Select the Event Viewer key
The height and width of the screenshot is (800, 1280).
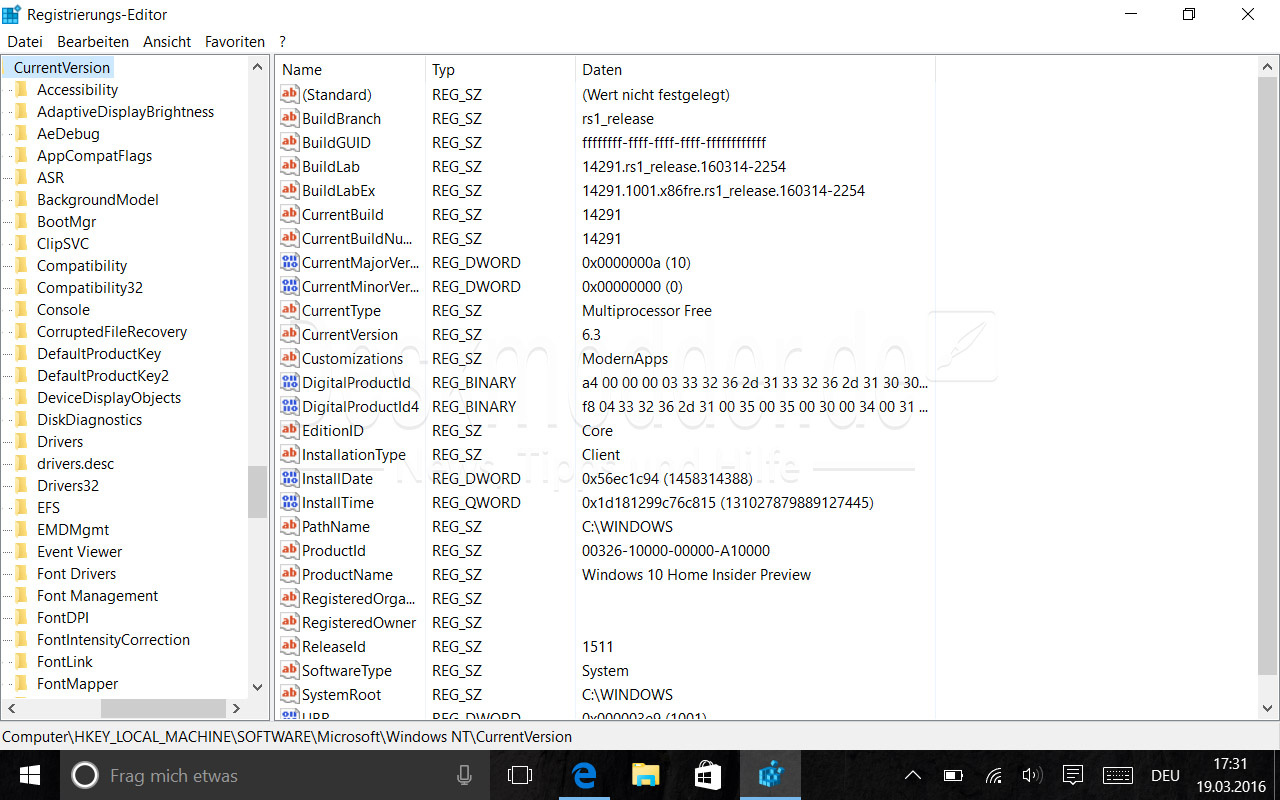click(80, 551)
